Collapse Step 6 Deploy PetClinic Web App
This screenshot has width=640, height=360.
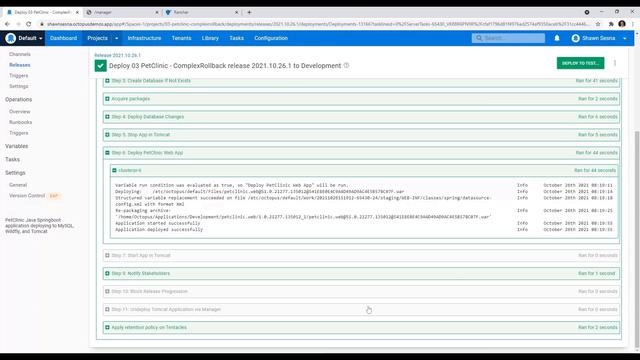click(107, 153)
